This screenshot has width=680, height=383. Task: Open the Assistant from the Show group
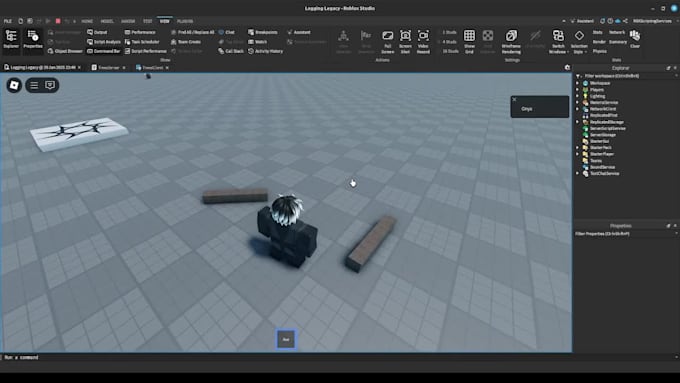[298, 32]
